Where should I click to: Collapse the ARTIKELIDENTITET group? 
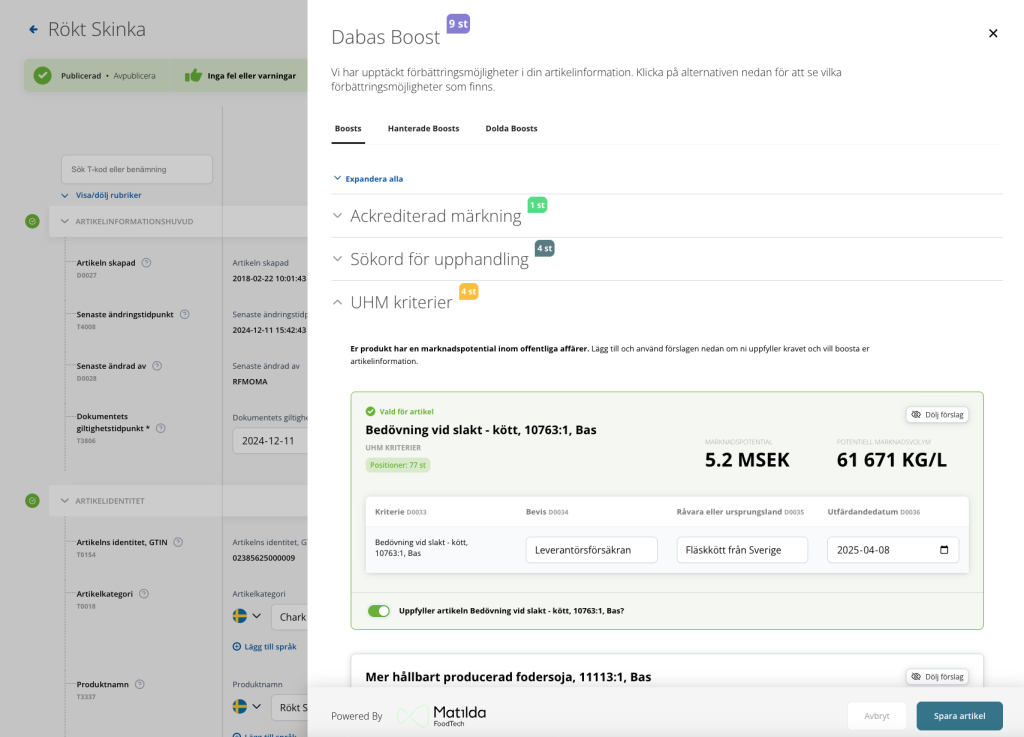tap(65, 501)
